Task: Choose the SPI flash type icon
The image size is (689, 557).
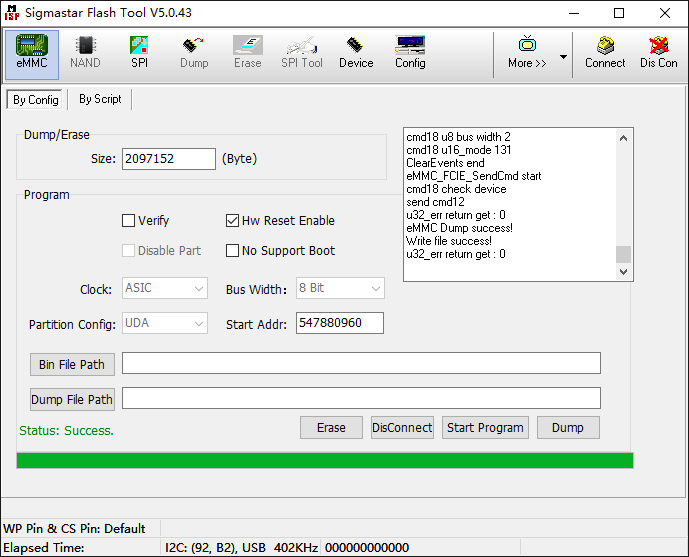Action: 139,53
